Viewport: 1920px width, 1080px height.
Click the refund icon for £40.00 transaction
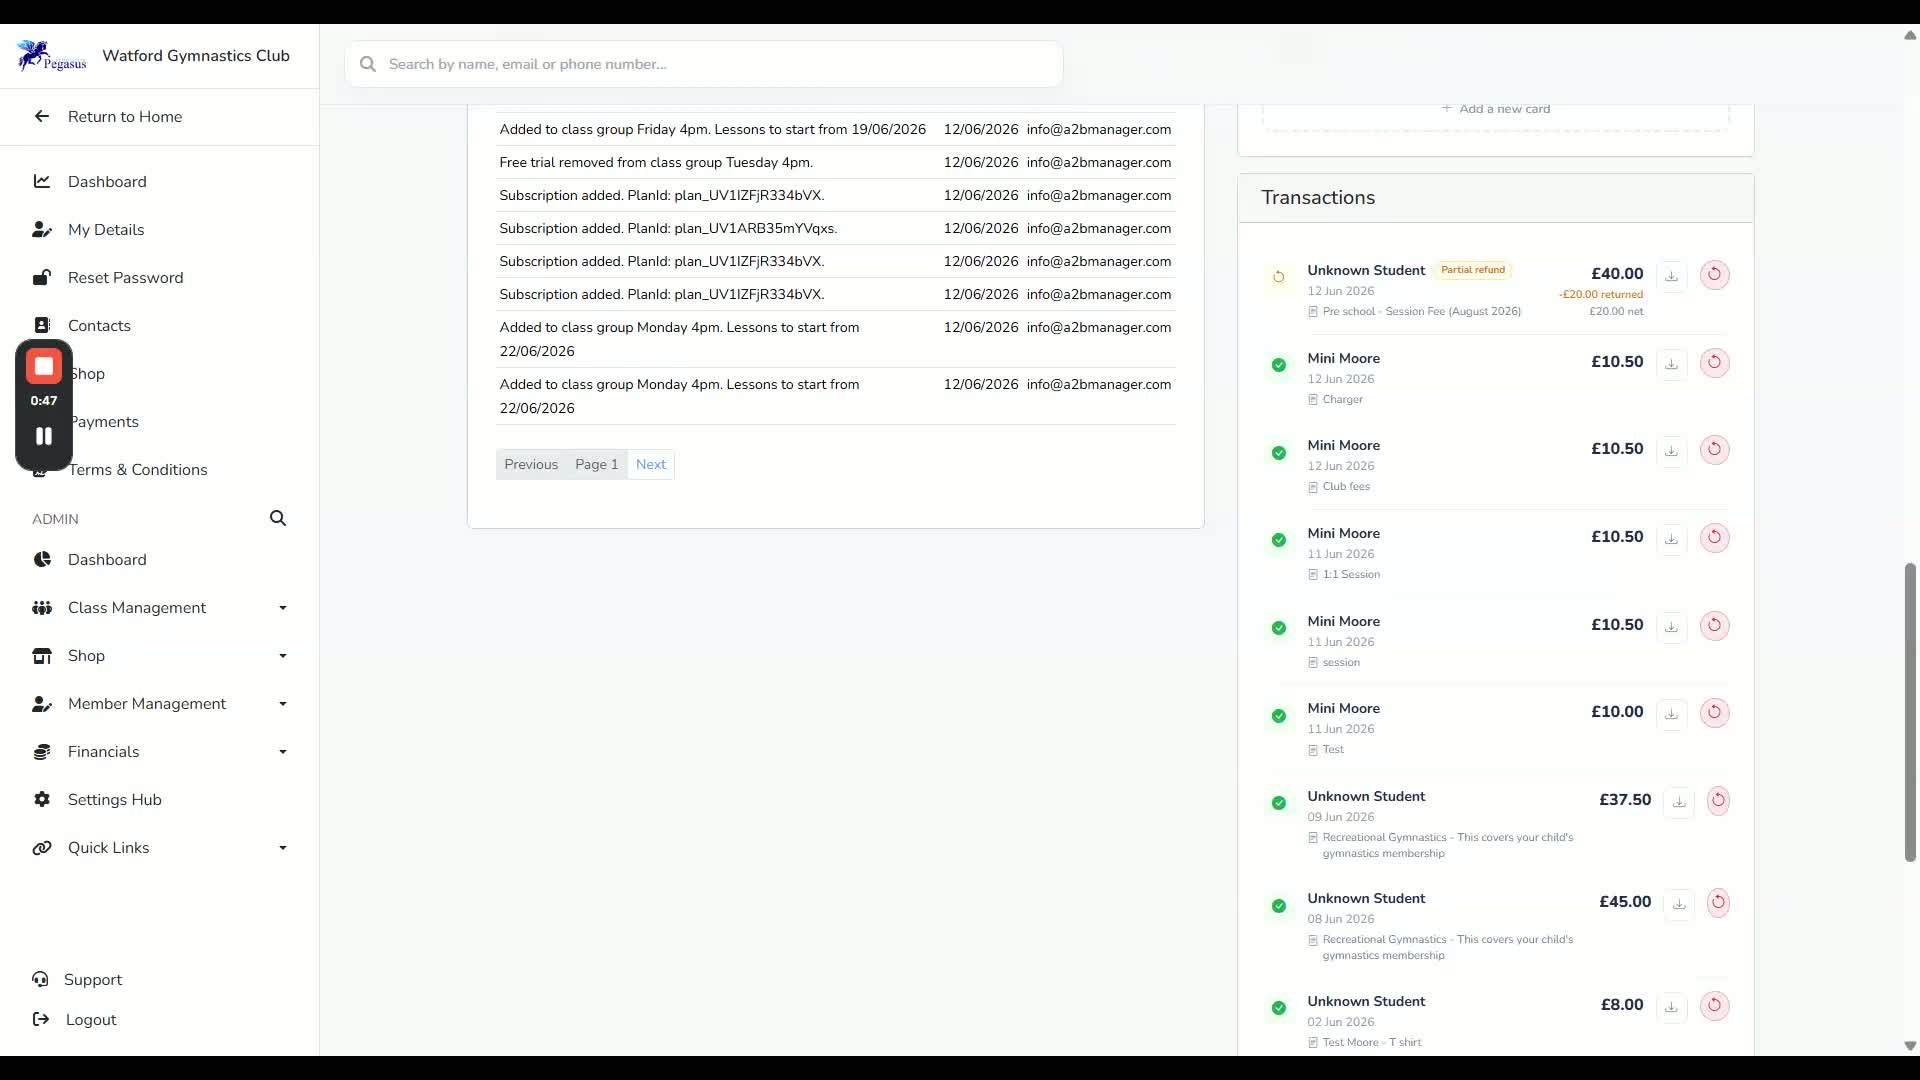click(x=1714, y=275)
